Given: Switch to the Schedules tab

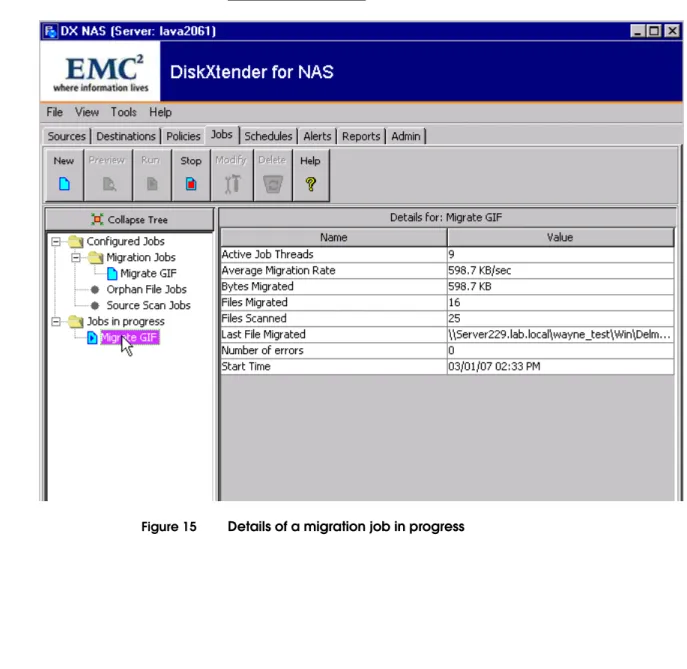Looking at the screenshot, I should coord(268,136).
